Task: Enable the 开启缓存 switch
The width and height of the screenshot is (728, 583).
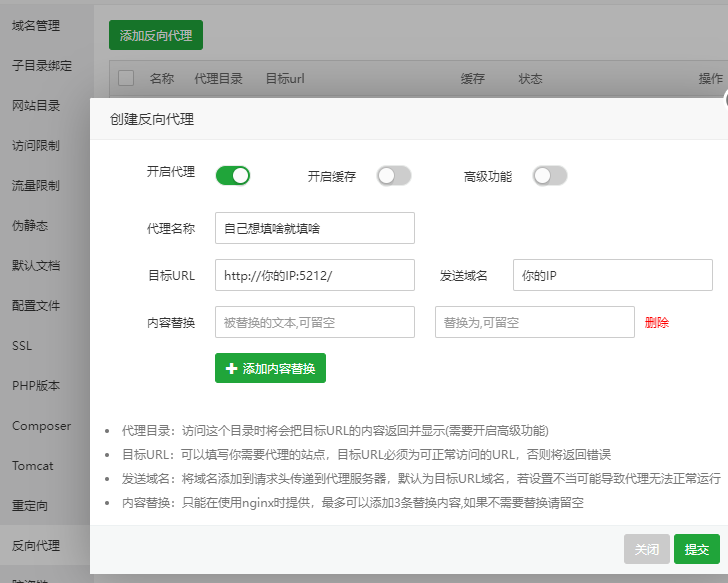Action: (393, 176)
